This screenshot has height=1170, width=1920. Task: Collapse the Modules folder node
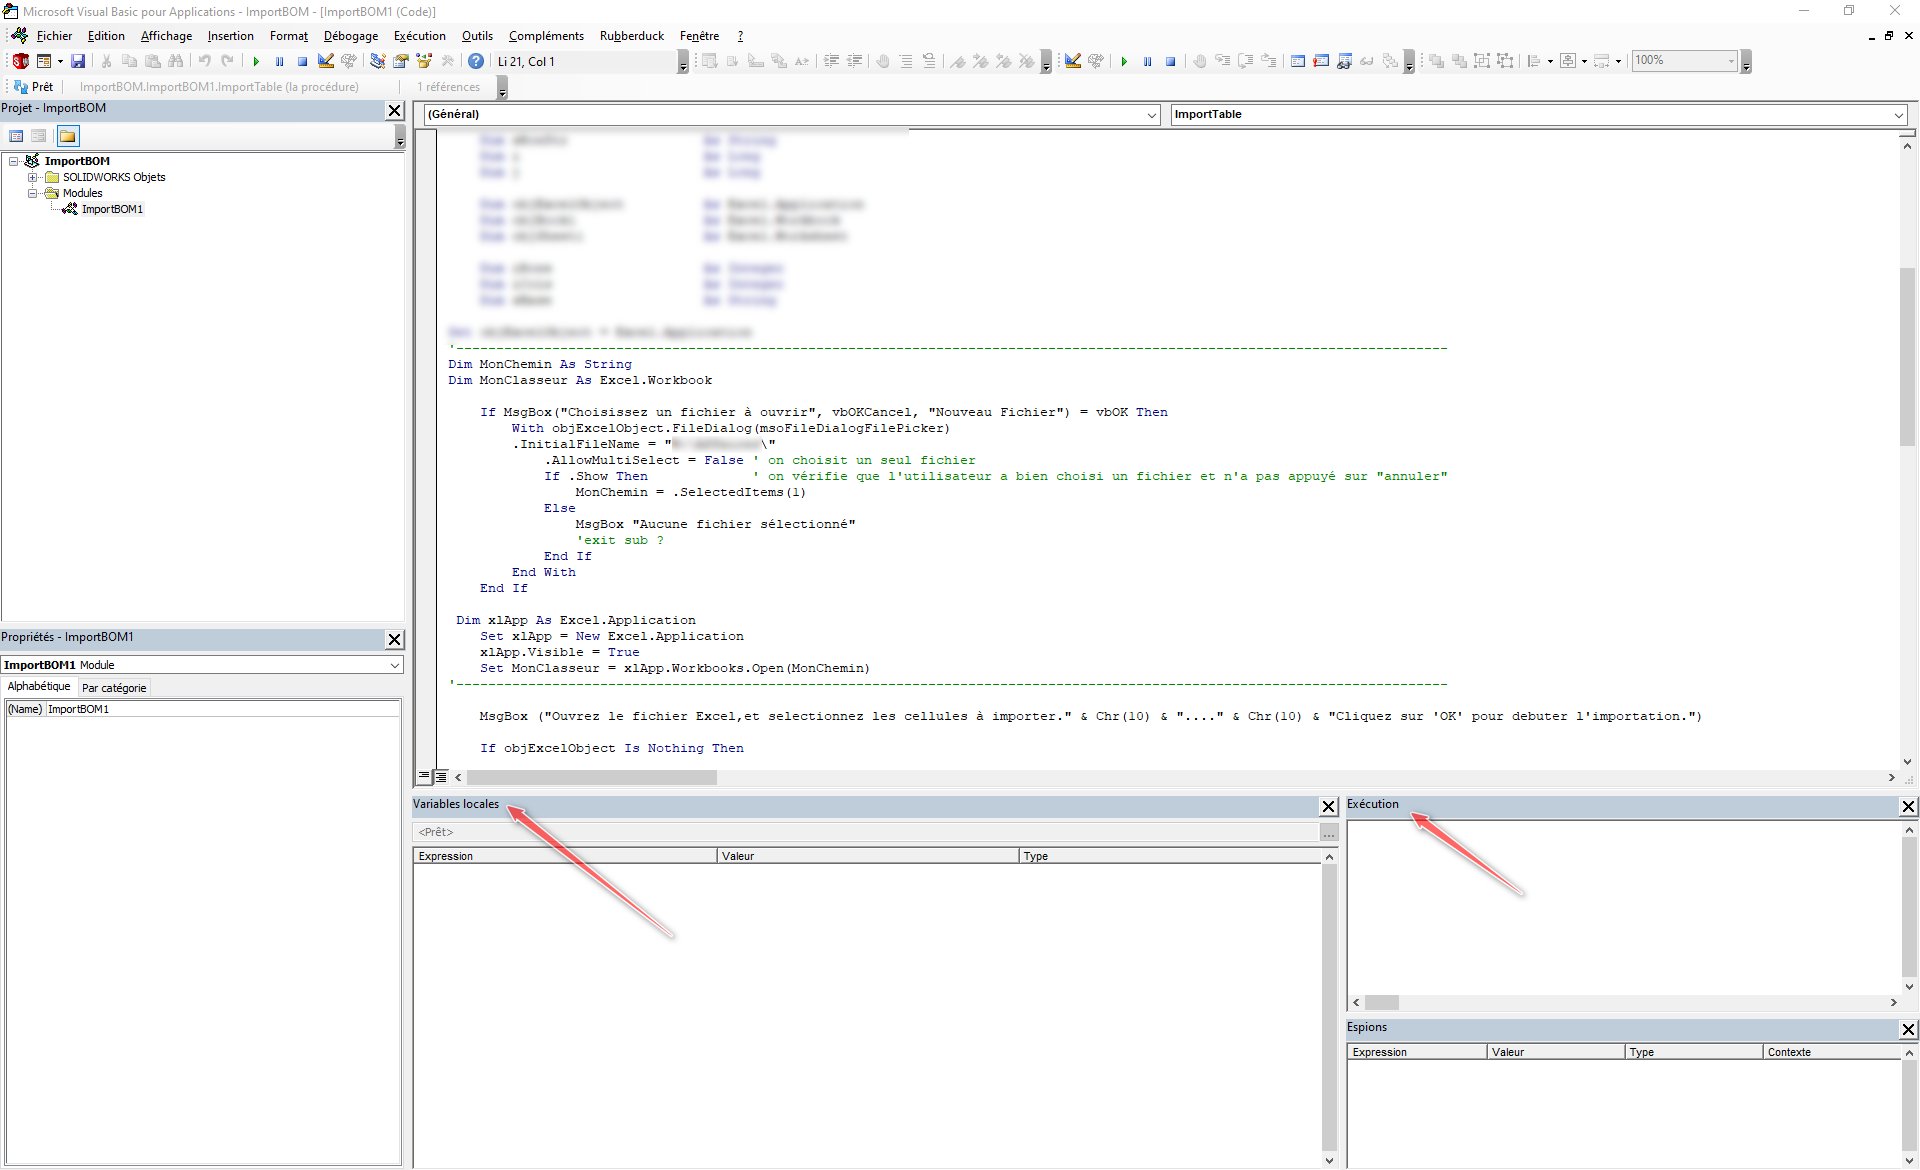click(x=32, y=193)
